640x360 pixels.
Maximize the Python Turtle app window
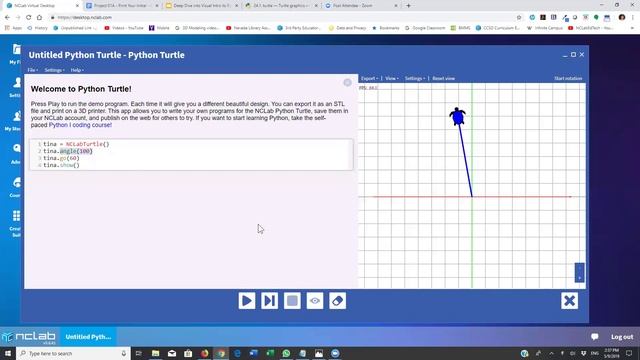[x=573, y=55]
